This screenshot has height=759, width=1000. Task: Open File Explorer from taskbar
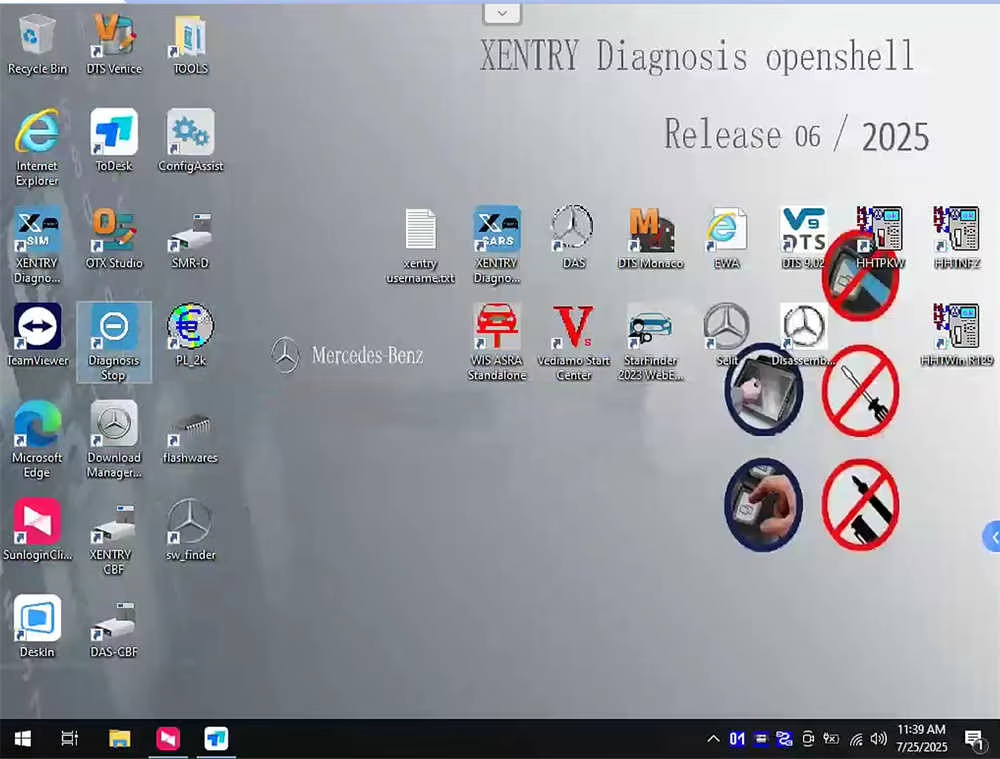coord(120,739)
